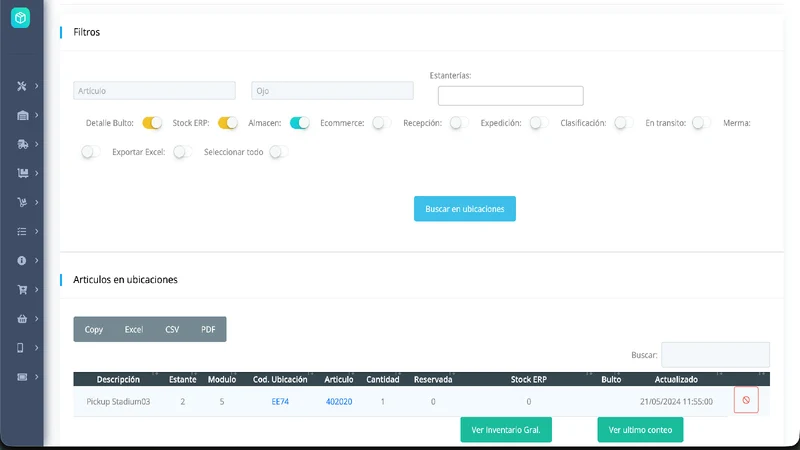Click the Copy export button
The height and width of the screenshot is (450, 800).
coord(94,330)
